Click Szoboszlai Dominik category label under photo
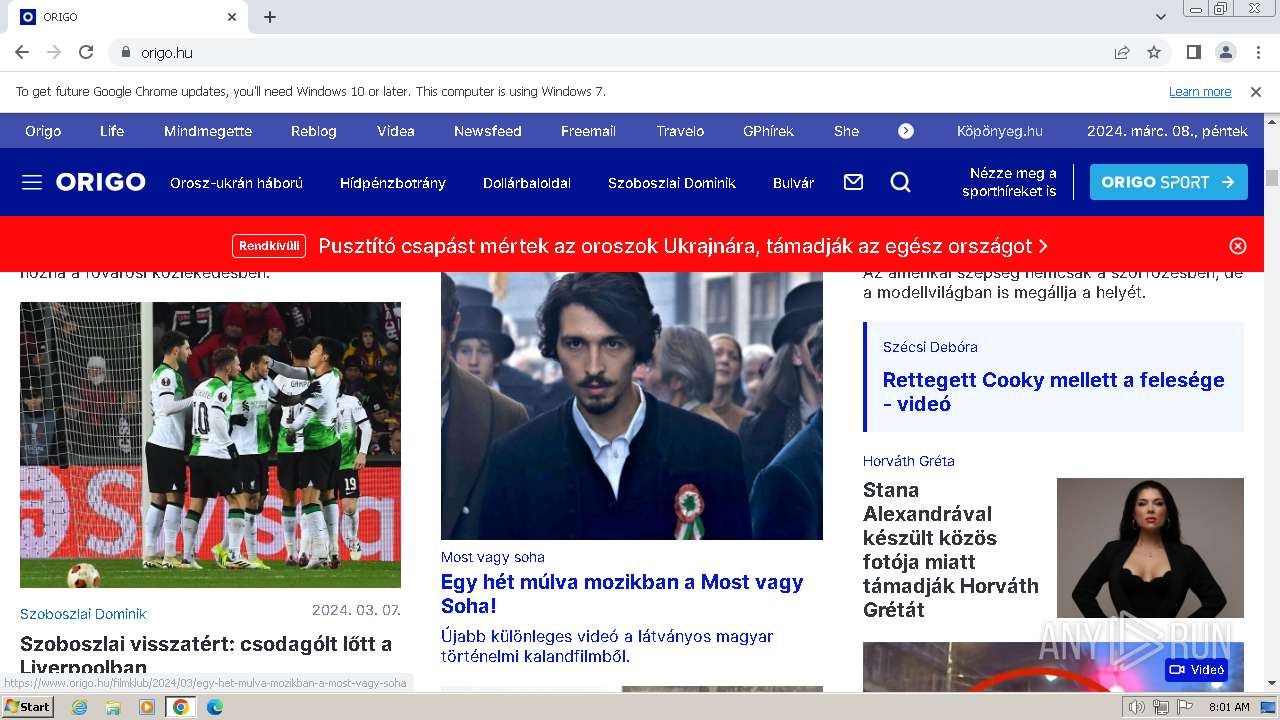 point(83,614)
